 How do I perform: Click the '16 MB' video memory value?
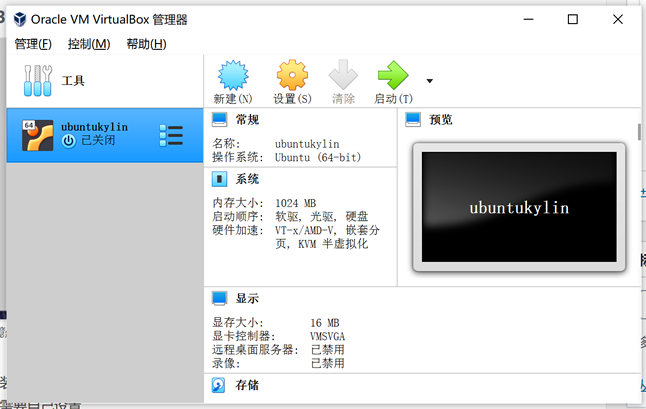[x=325, y=323]
